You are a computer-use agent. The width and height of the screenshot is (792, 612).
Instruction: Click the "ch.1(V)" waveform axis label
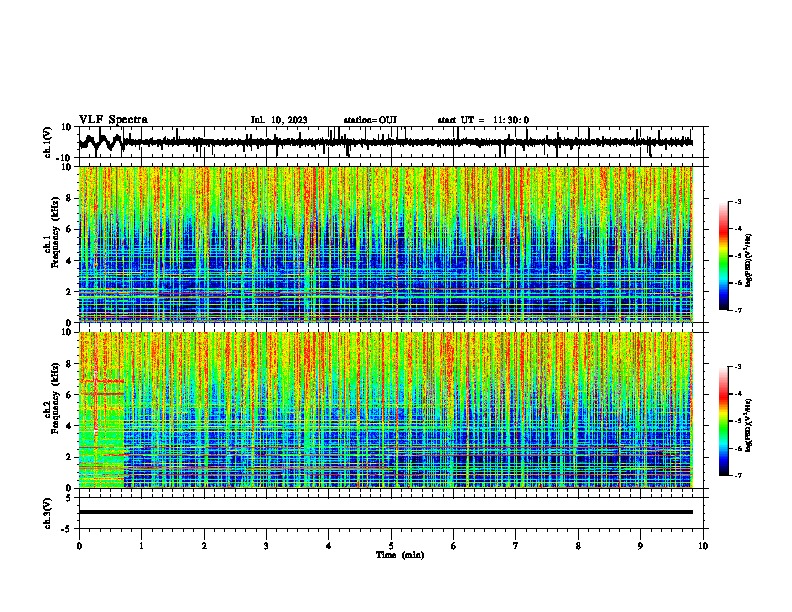point(48,142)
